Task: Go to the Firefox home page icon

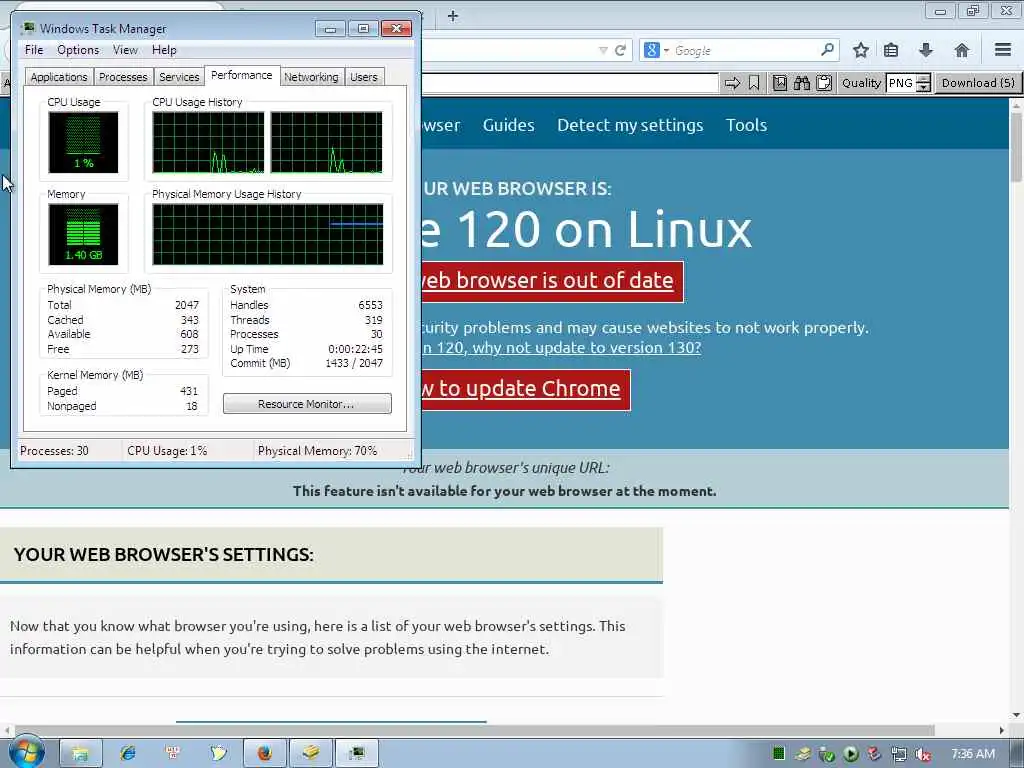Action: pos(961,50)
